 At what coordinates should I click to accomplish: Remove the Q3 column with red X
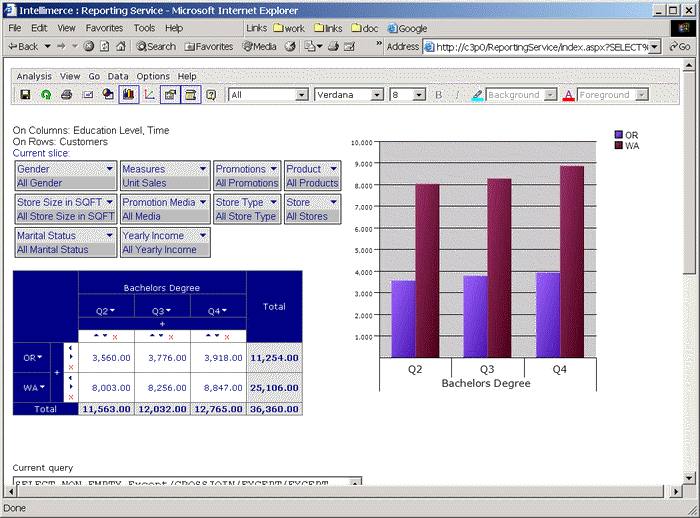pyautogui.click(x=171, y=337)
